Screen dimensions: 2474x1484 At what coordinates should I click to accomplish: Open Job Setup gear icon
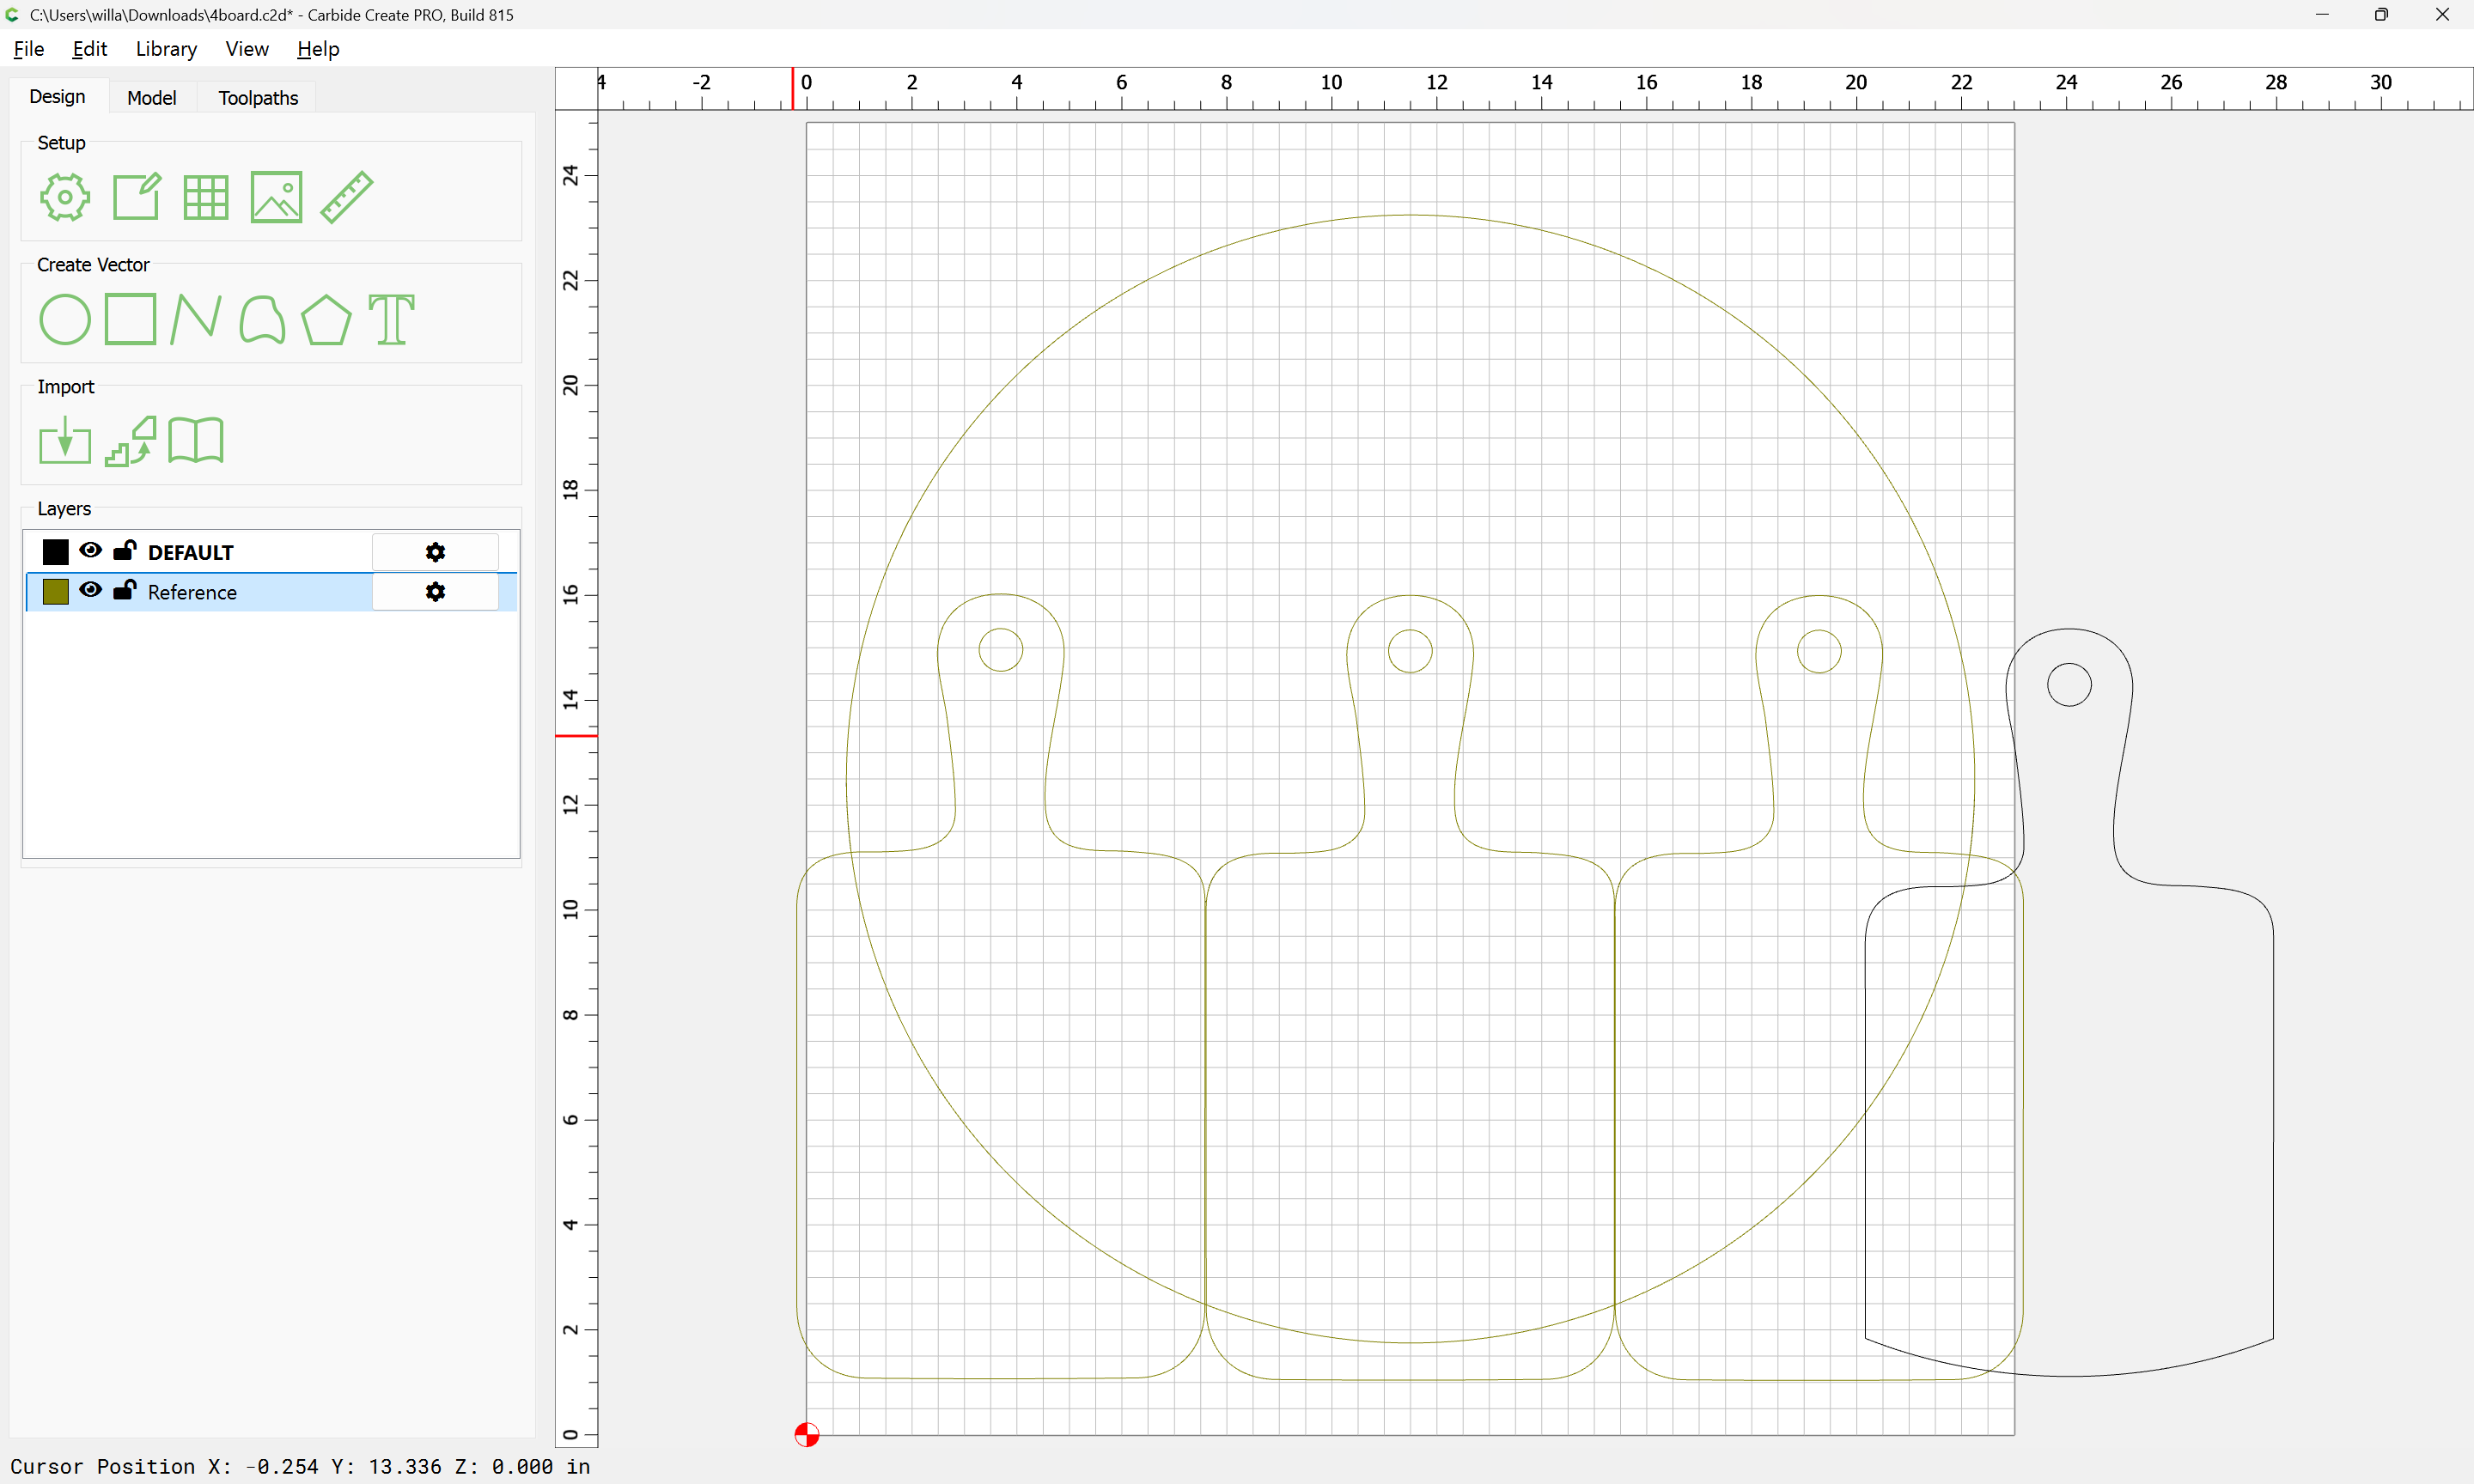pos(65,197)
